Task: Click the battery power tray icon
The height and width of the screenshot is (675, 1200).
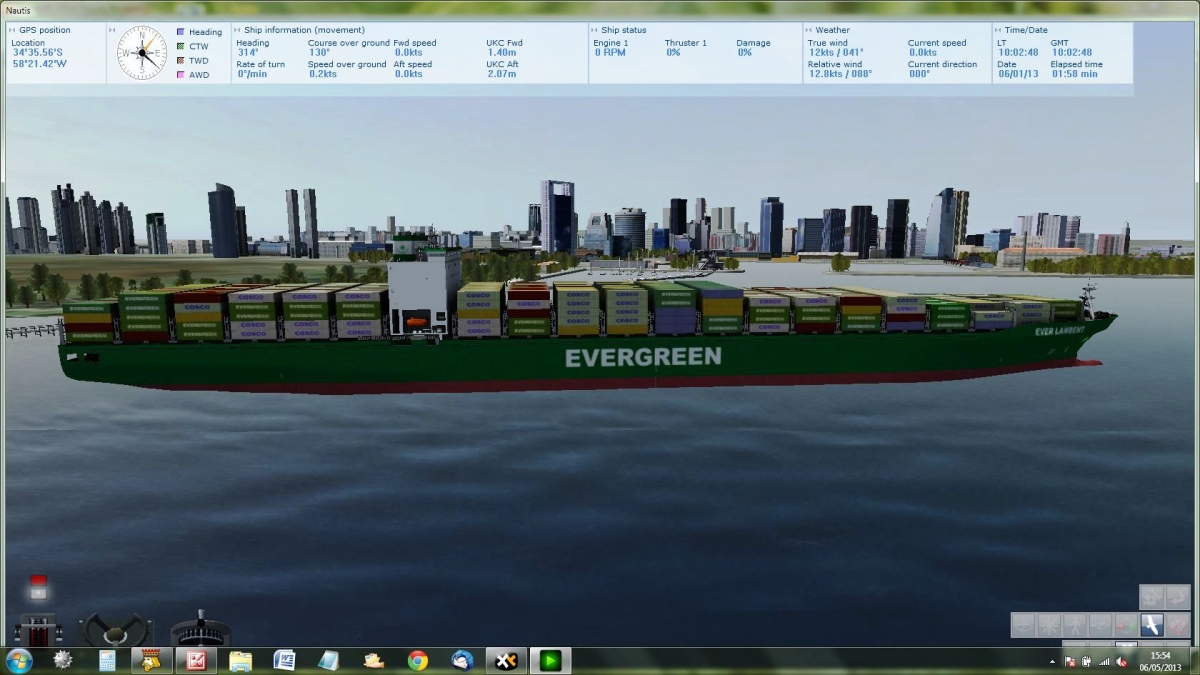Action: pyautogui.click(x=1086, y=662)
